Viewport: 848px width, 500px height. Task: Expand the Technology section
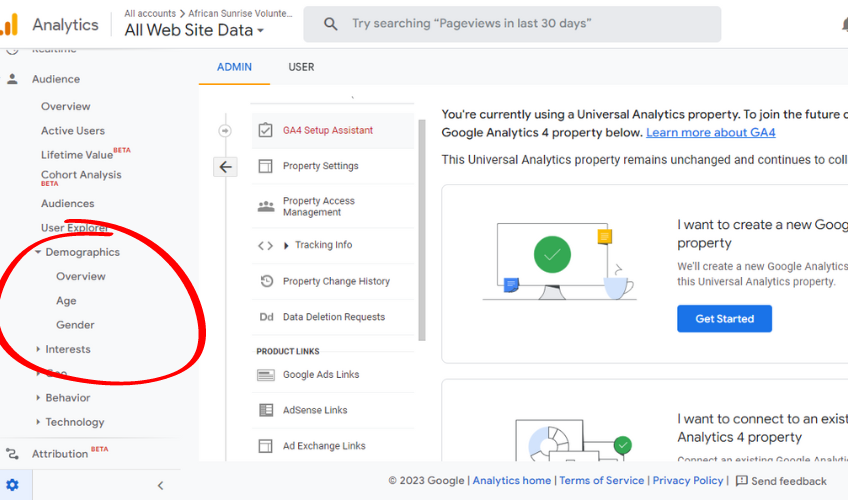click(x=38, y=422)
